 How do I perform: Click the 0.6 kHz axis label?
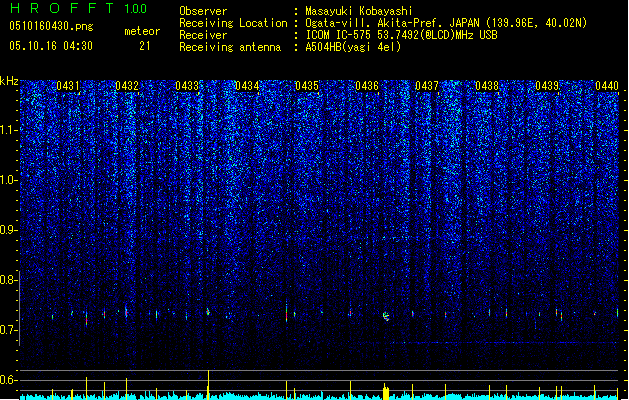coord(9,380)
